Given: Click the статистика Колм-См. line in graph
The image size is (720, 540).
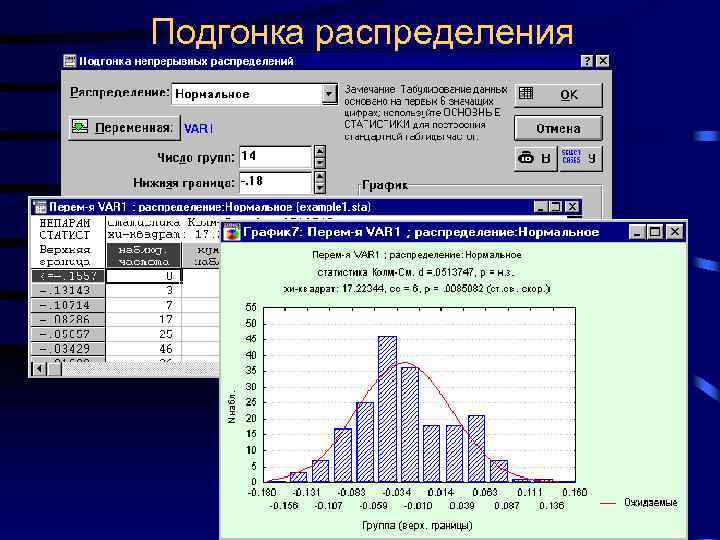Looking at the screenshot, I should point(416,272).
